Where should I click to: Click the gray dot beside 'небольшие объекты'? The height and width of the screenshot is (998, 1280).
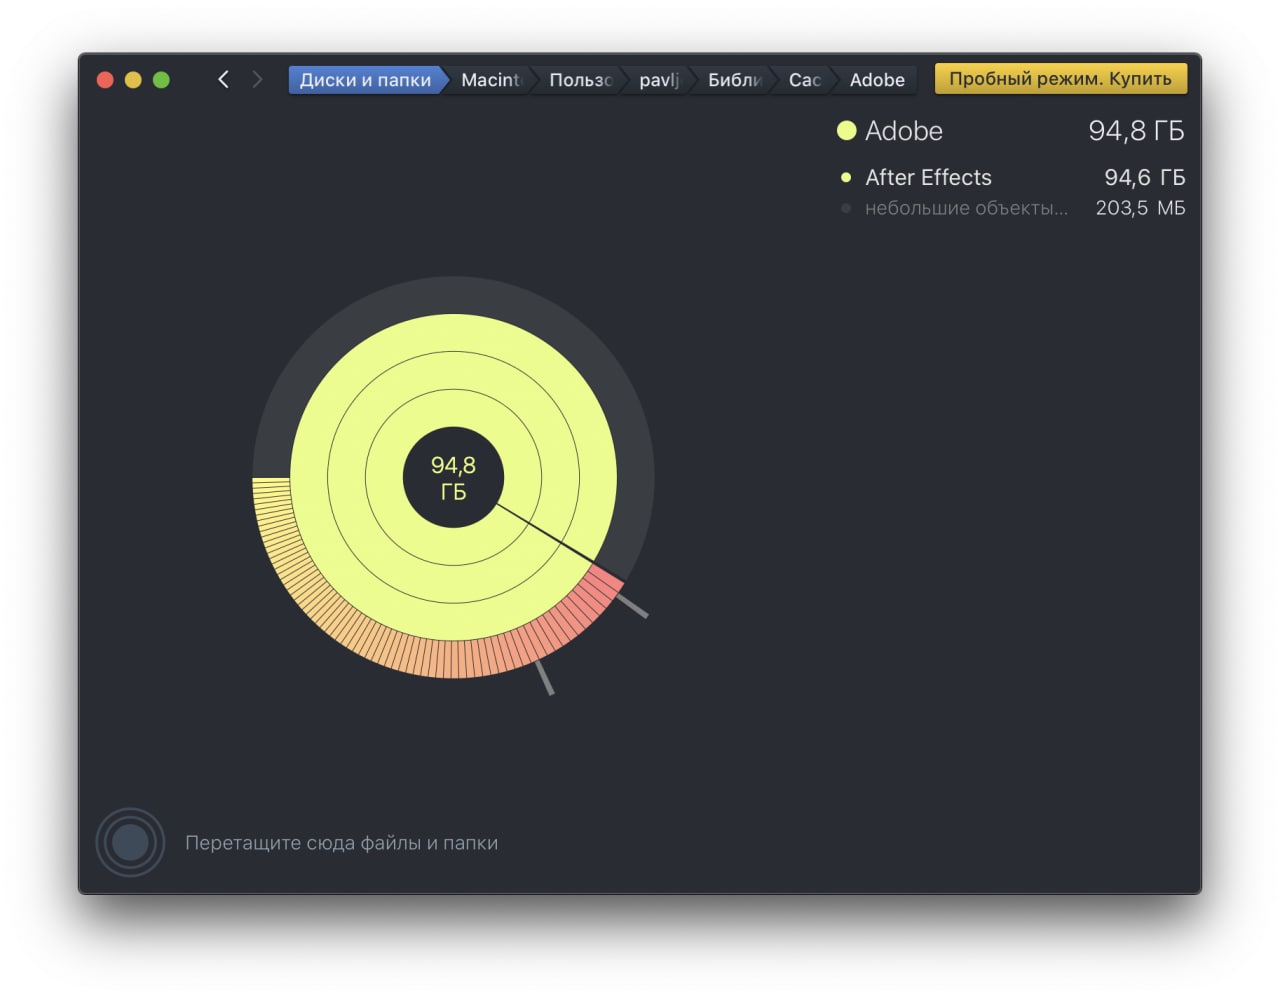(x=846, y=208)
